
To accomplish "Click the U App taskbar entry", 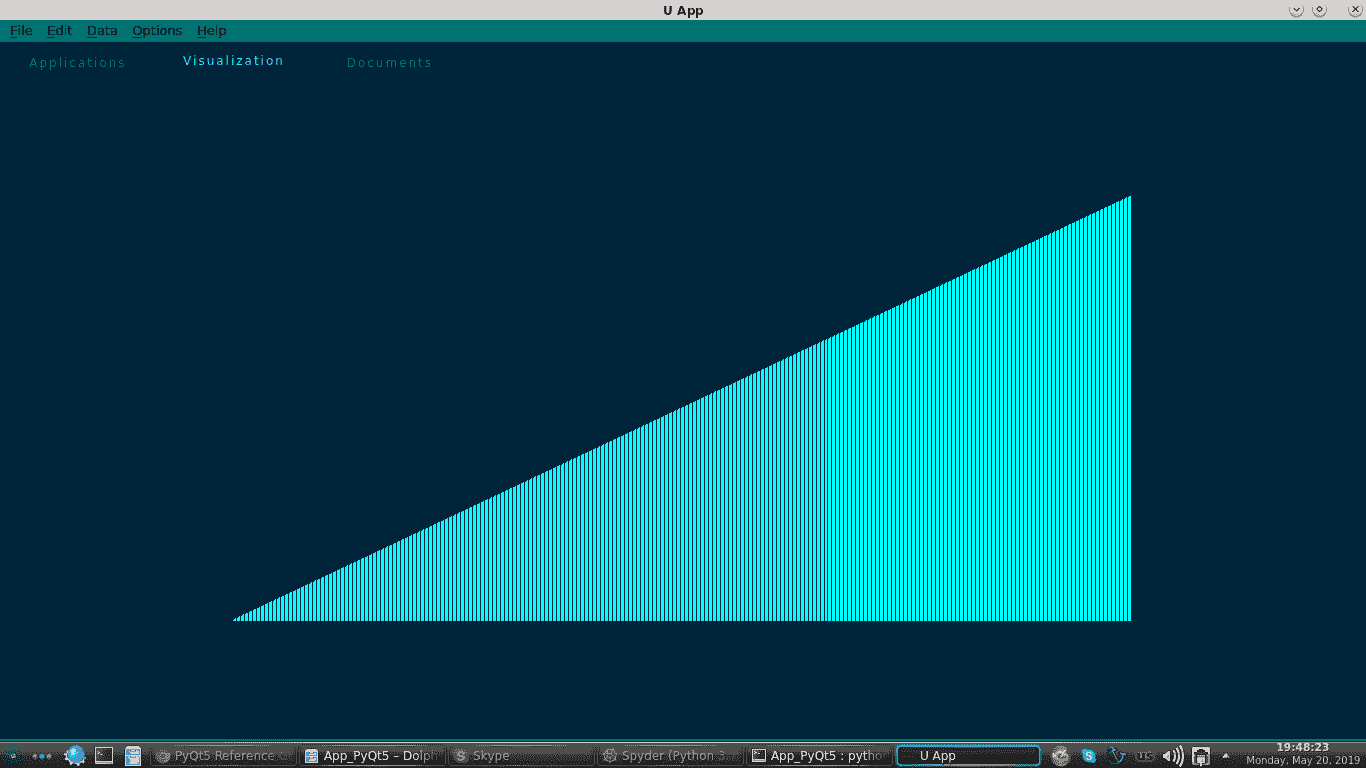I will [968, 756].
